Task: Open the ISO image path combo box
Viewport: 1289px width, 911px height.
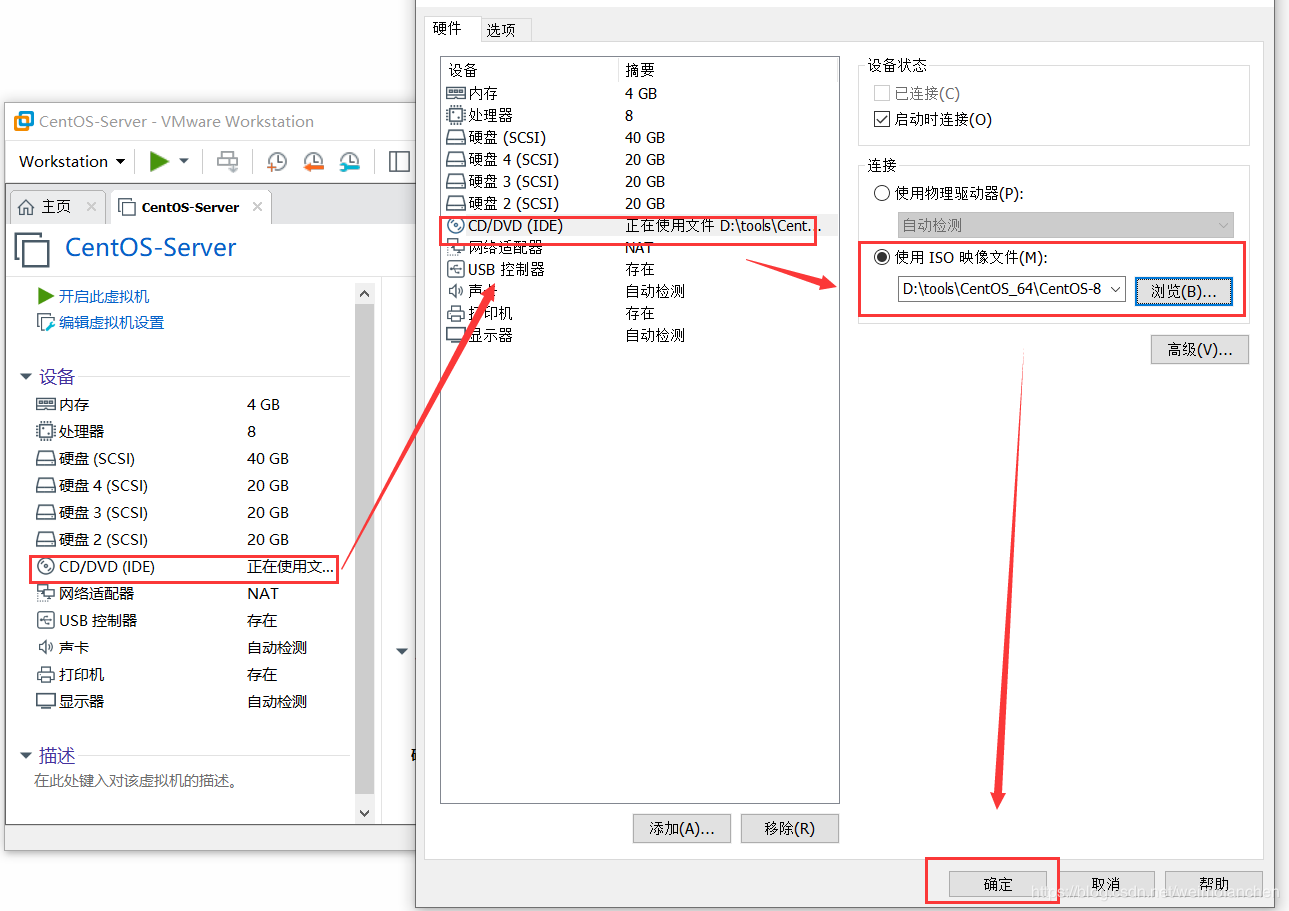Action: (1012, 289)
